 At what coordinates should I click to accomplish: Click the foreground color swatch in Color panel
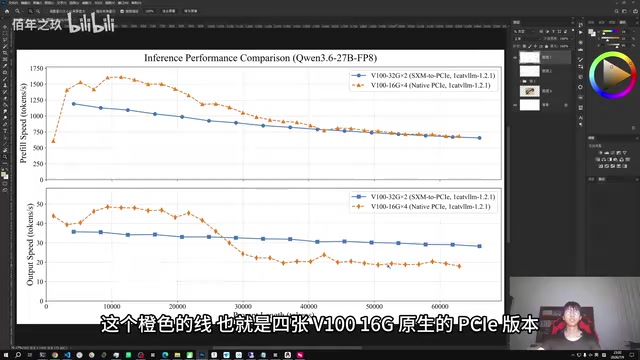(590, 31)
